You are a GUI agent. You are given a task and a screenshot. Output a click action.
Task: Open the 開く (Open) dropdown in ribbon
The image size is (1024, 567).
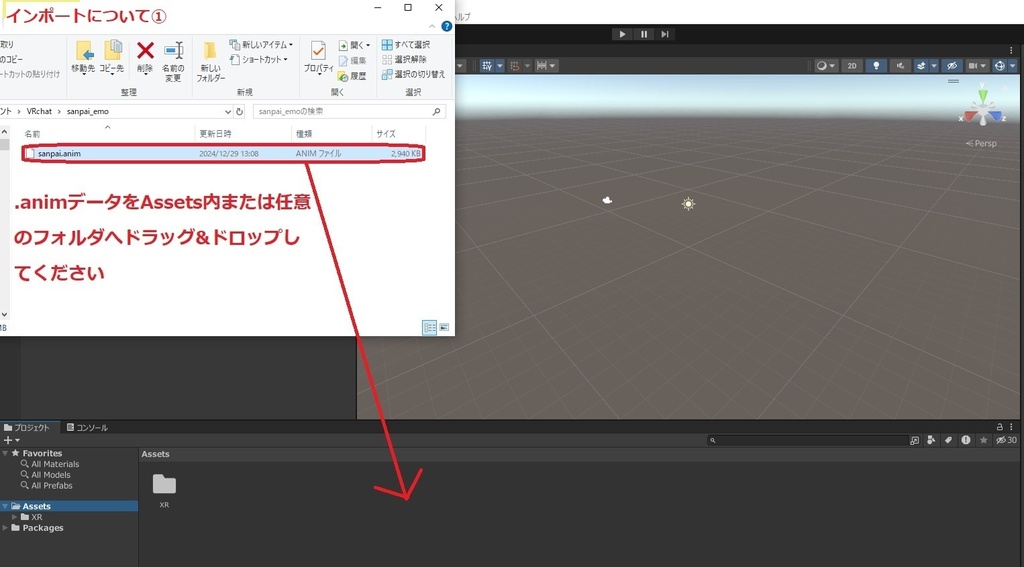(354, 45)
